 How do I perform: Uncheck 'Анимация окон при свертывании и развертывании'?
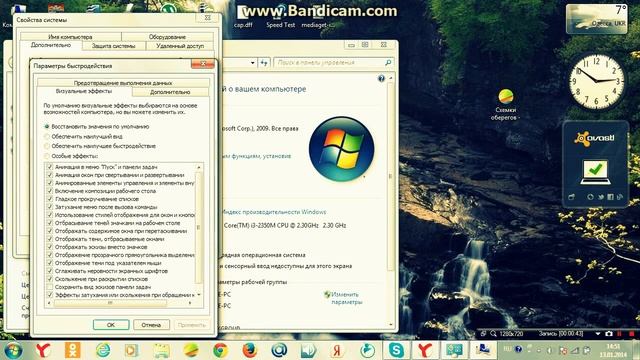pyautogui.click(x=50, y=175)
